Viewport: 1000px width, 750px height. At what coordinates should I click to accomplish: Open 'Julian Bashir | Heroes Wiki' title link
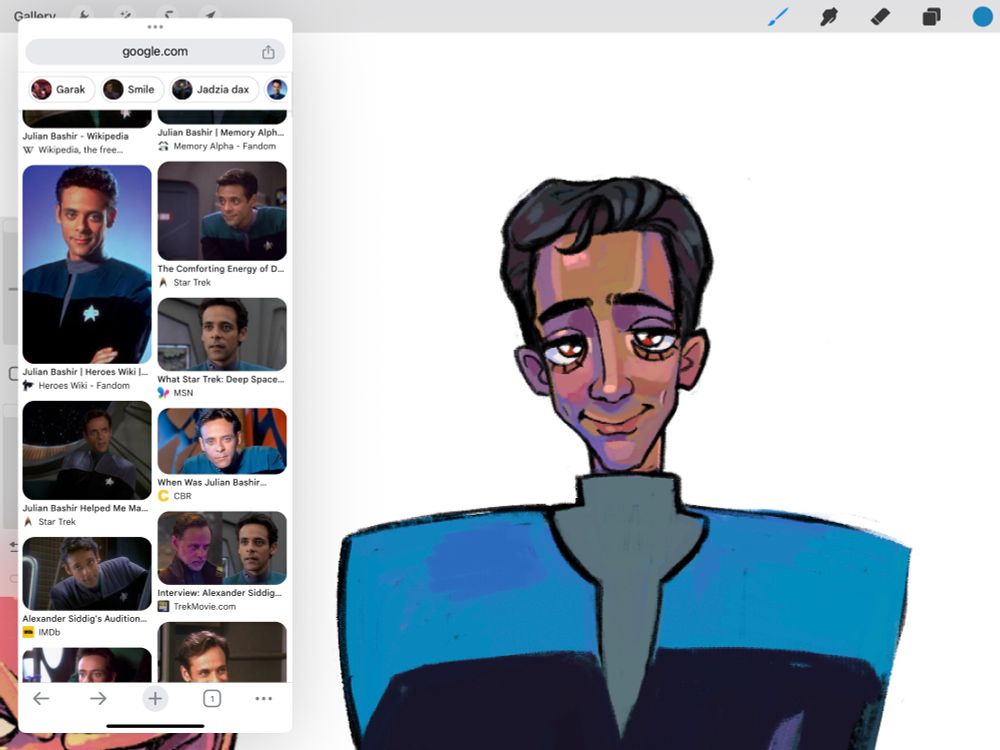[85, 371]
